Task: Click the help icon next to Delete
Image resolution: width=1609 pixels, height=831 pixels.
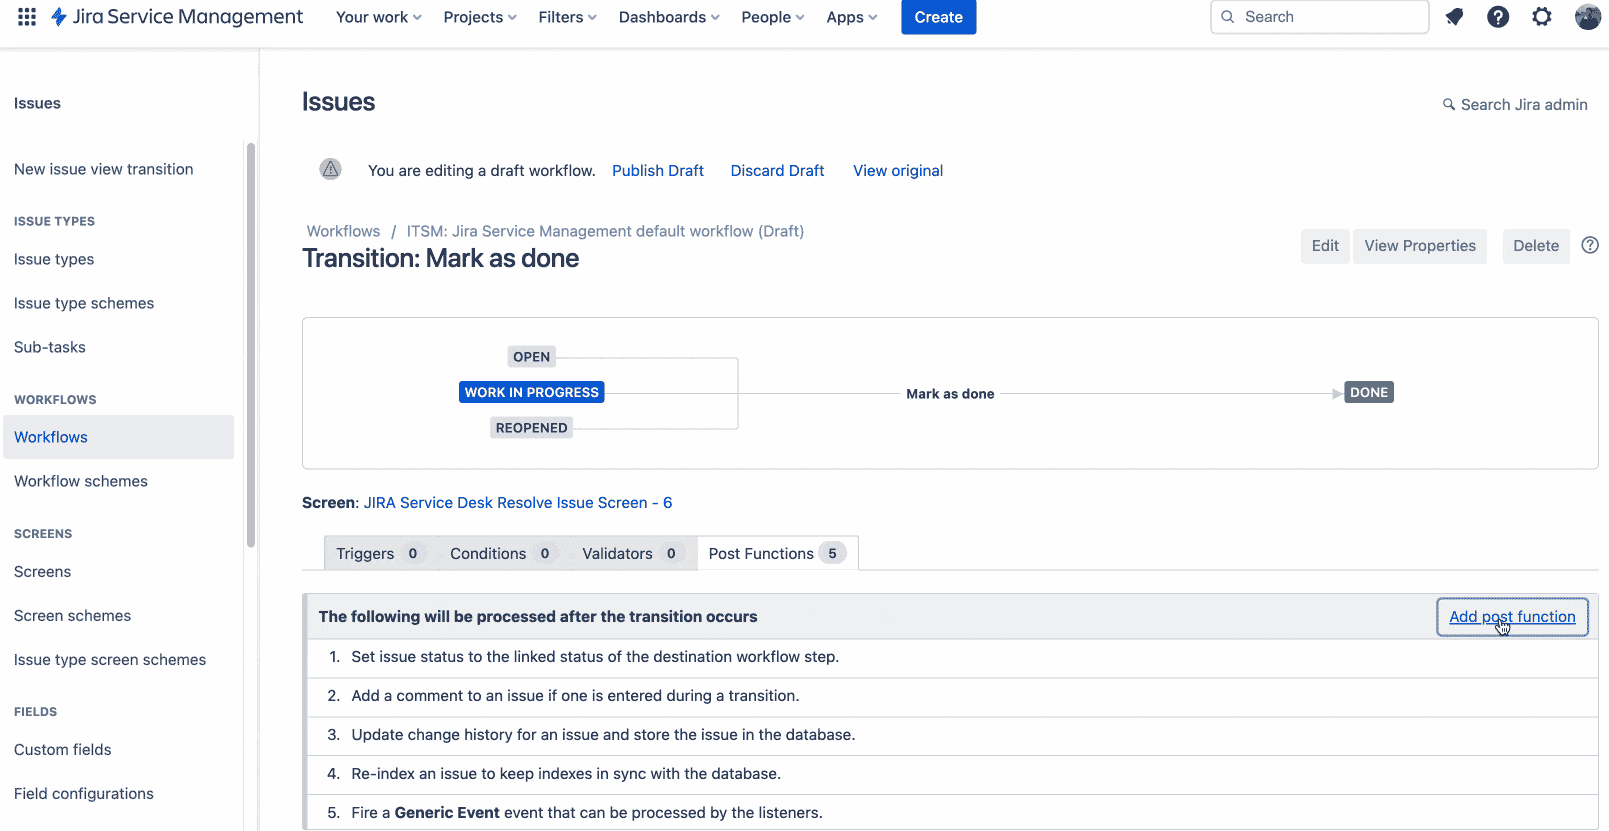Action: point(1590,245)
